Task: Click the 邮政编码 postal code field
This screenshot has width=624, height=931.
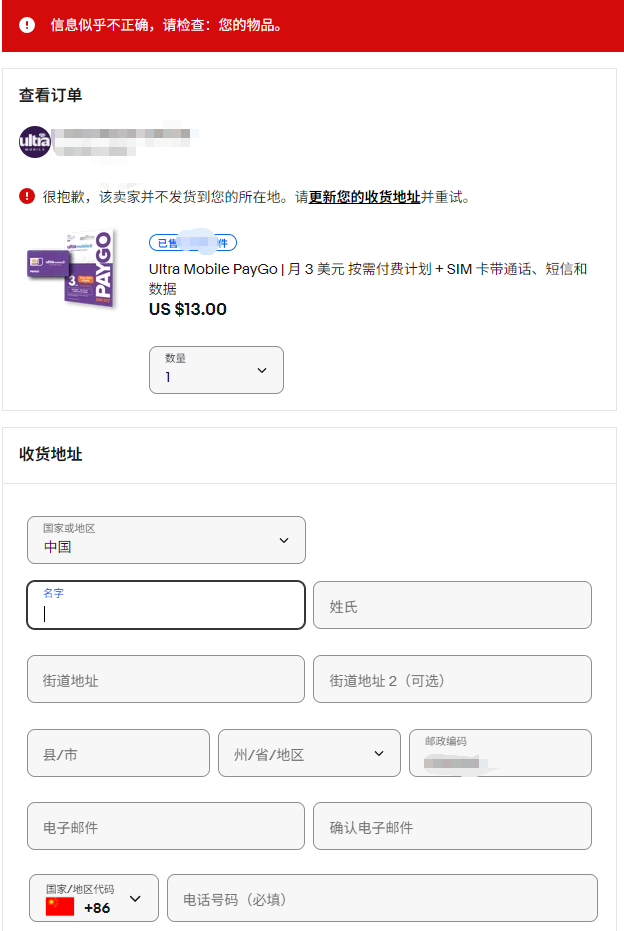Action: [x=500, y=752]
